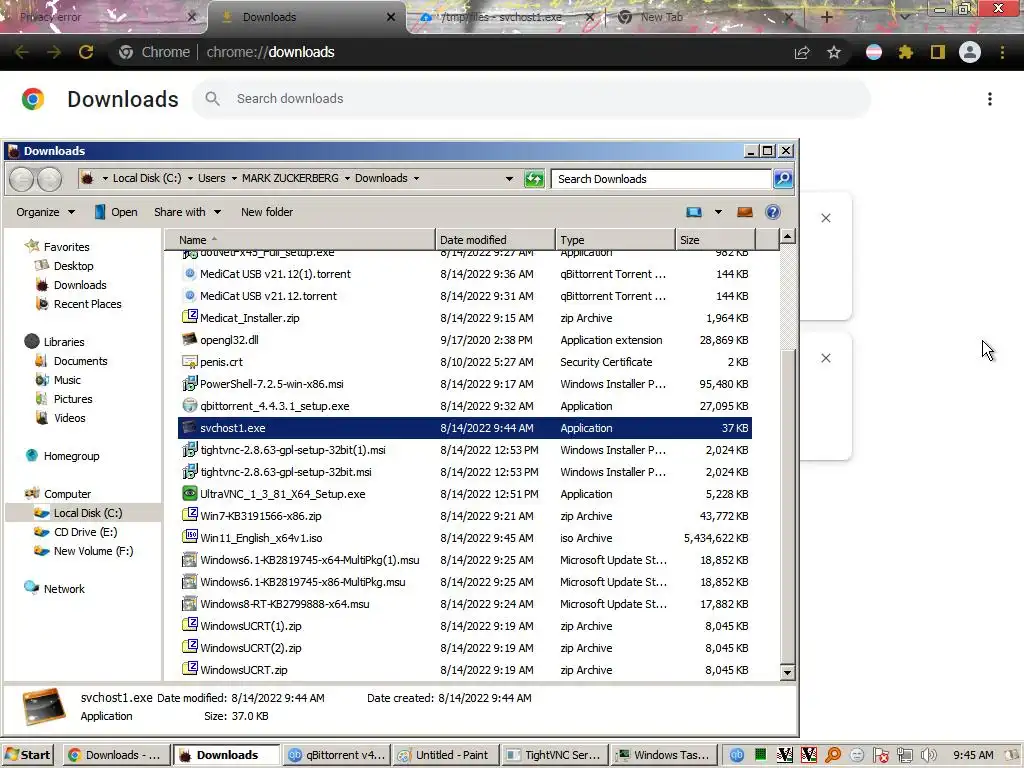Open the share page icon in Chrome
This screenshot has width=1024, height=768.
pos(802,52)
